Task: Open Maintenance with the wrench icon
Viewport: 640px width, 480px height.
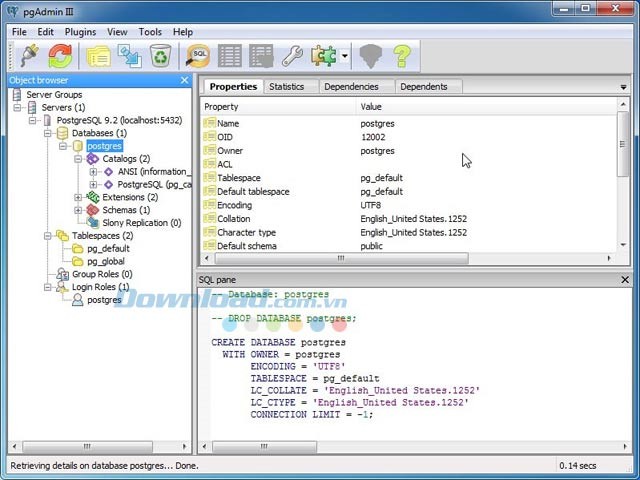Action: (292, 56)
